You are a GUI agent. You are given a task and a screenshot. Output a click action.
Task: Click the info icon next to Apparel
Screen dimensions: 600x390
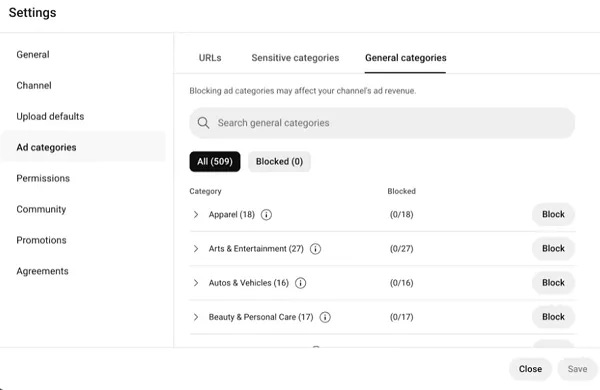pos(266,215)
